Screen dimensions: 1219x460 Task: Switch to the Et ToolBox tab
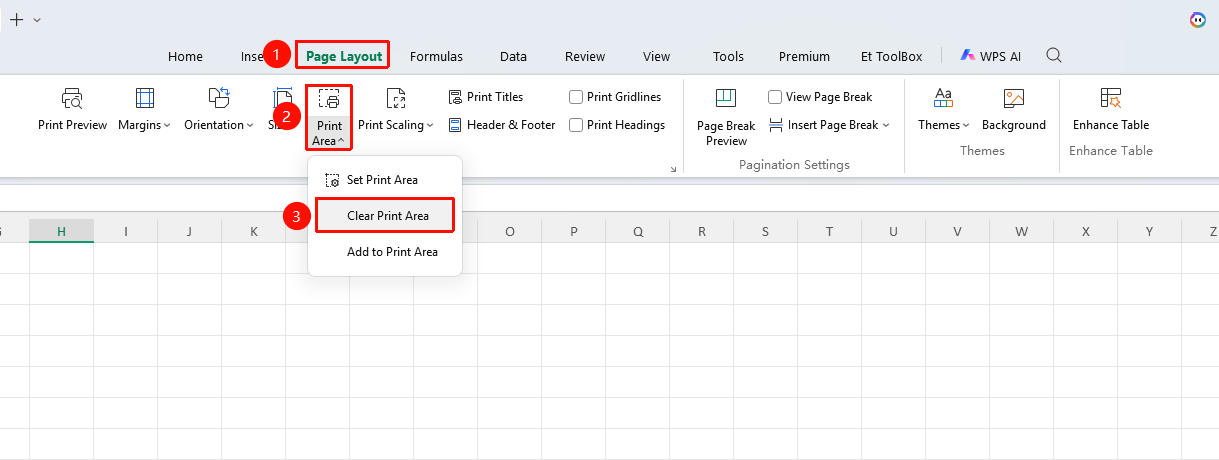point(891,56)
